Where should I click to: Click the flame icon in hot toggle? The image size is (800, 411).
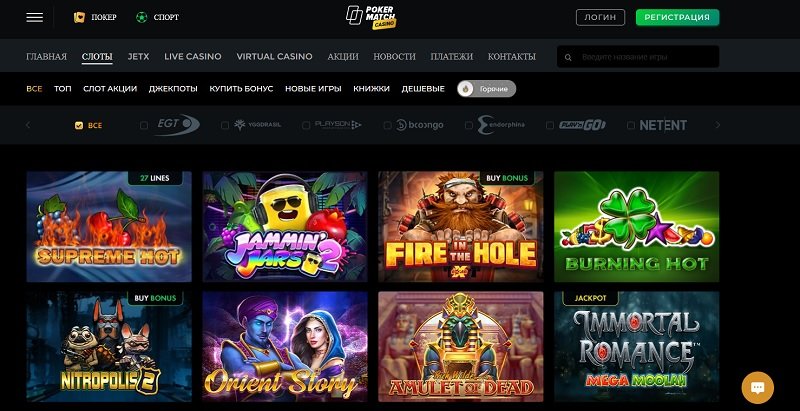click(x=465, y=89)
